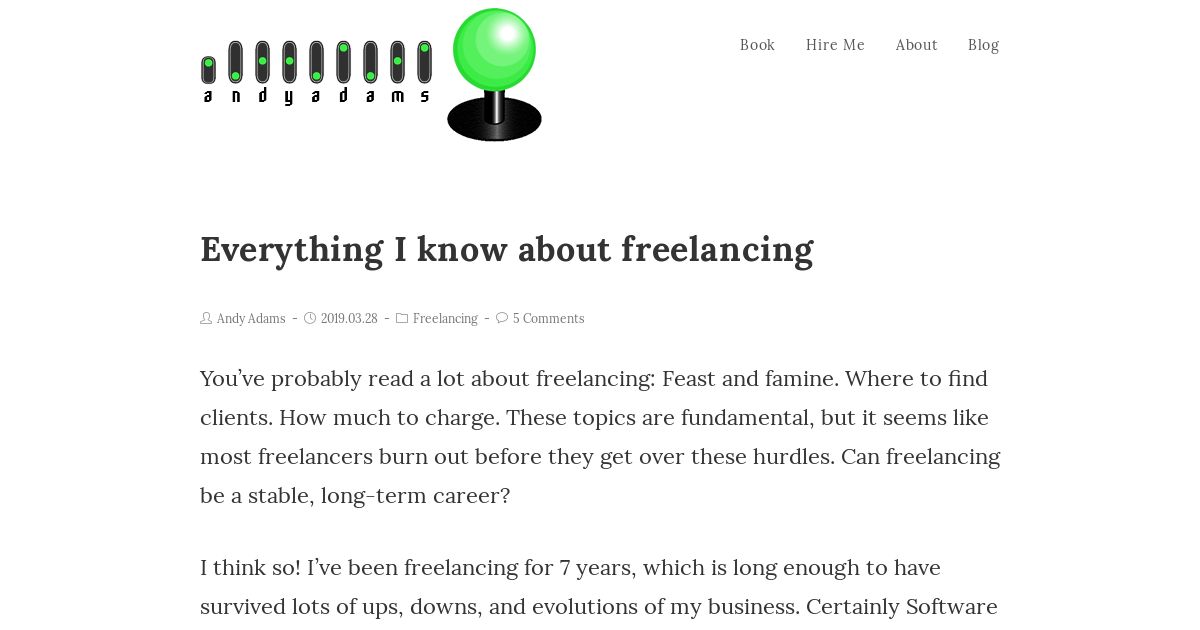Open the Book menu item

pyautogui.click(x=757, y=45)
